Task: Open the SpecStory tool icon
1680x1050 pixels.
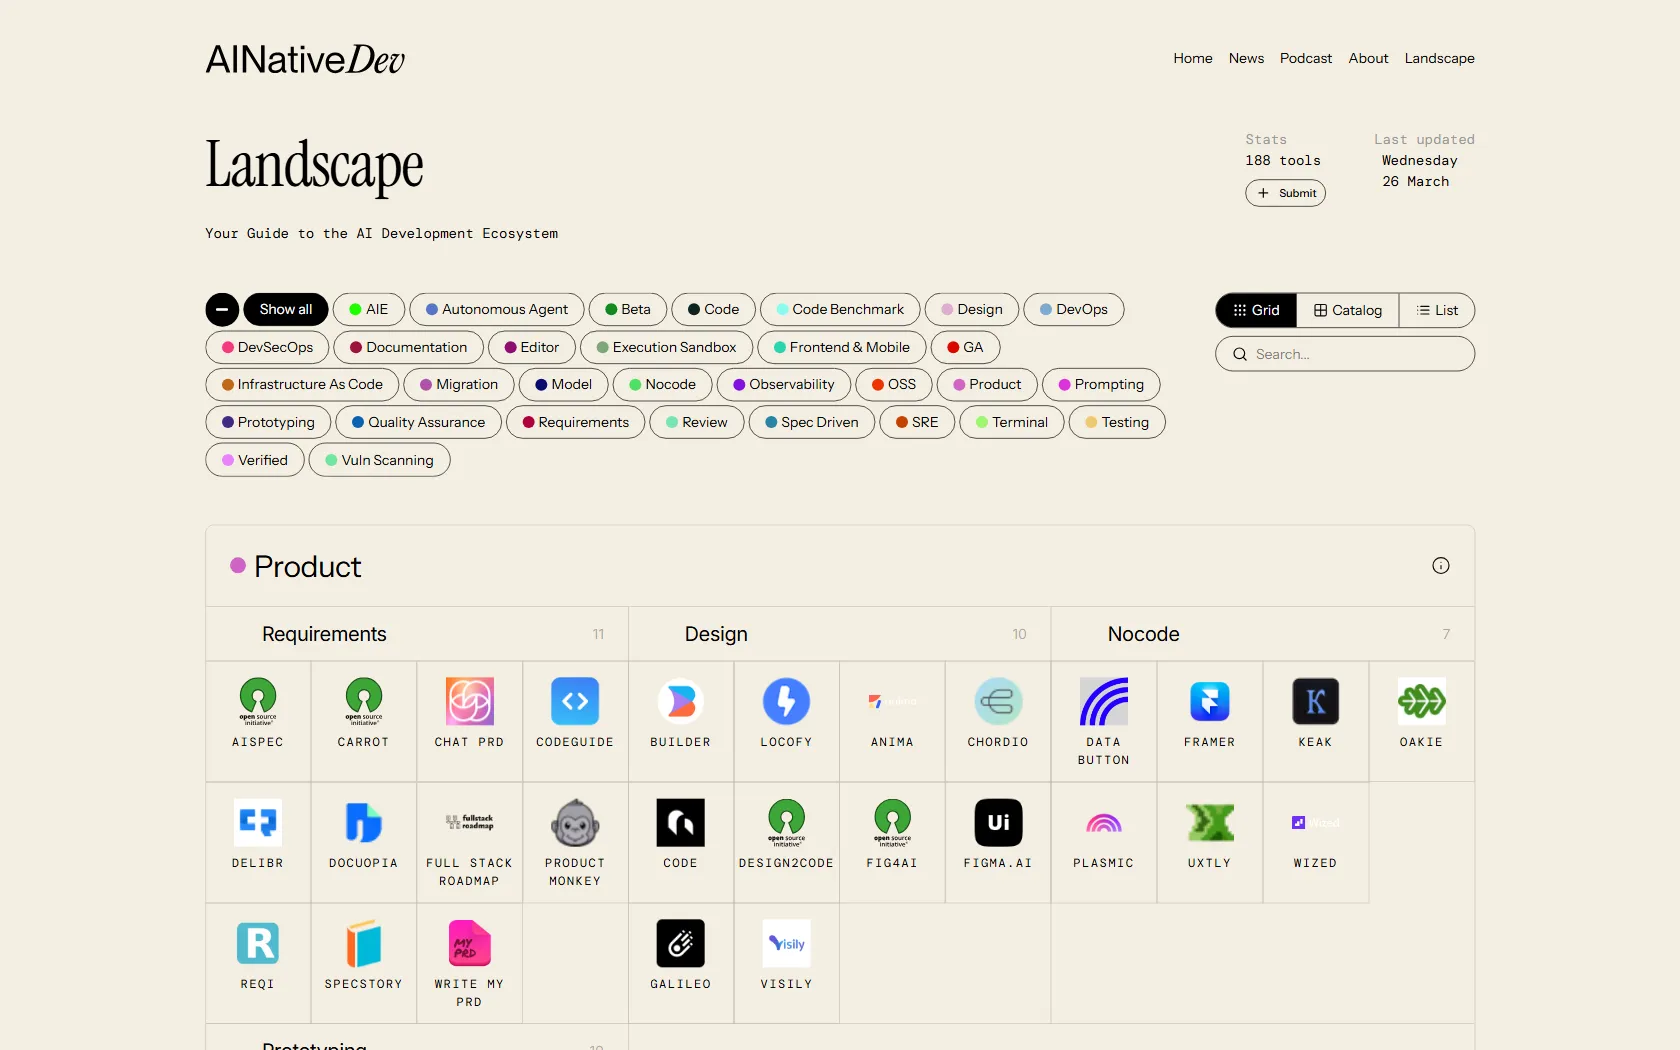Action: click(364, 943)
